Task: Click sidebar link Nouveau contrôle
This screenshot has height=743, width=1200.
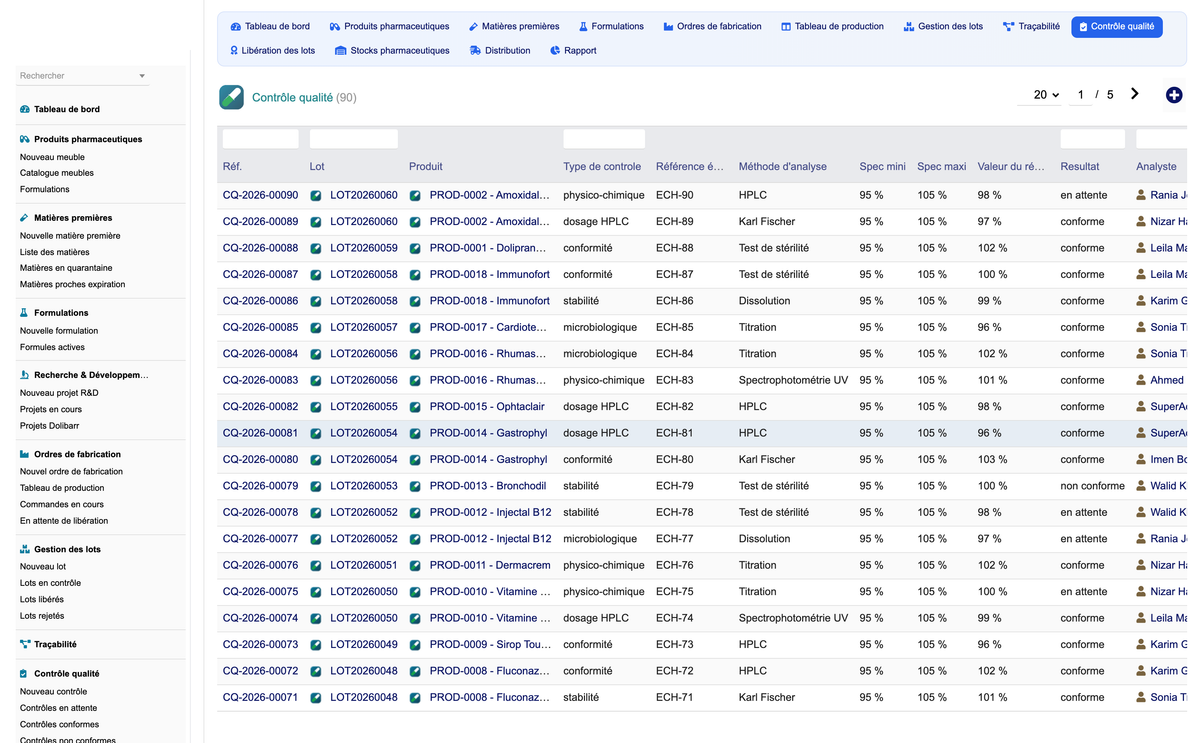Action: coord(53,692)
